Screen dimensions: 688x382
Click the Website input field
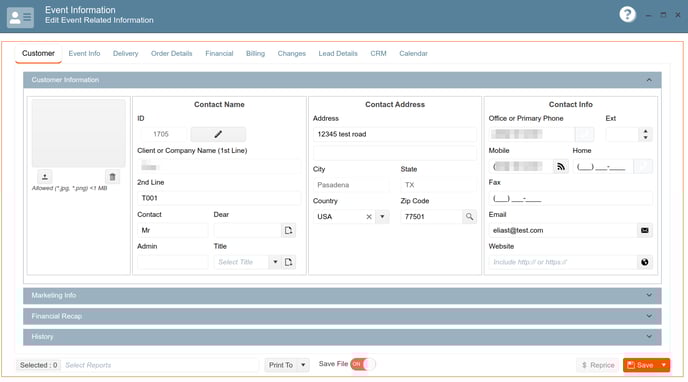[x=563, y=262]
